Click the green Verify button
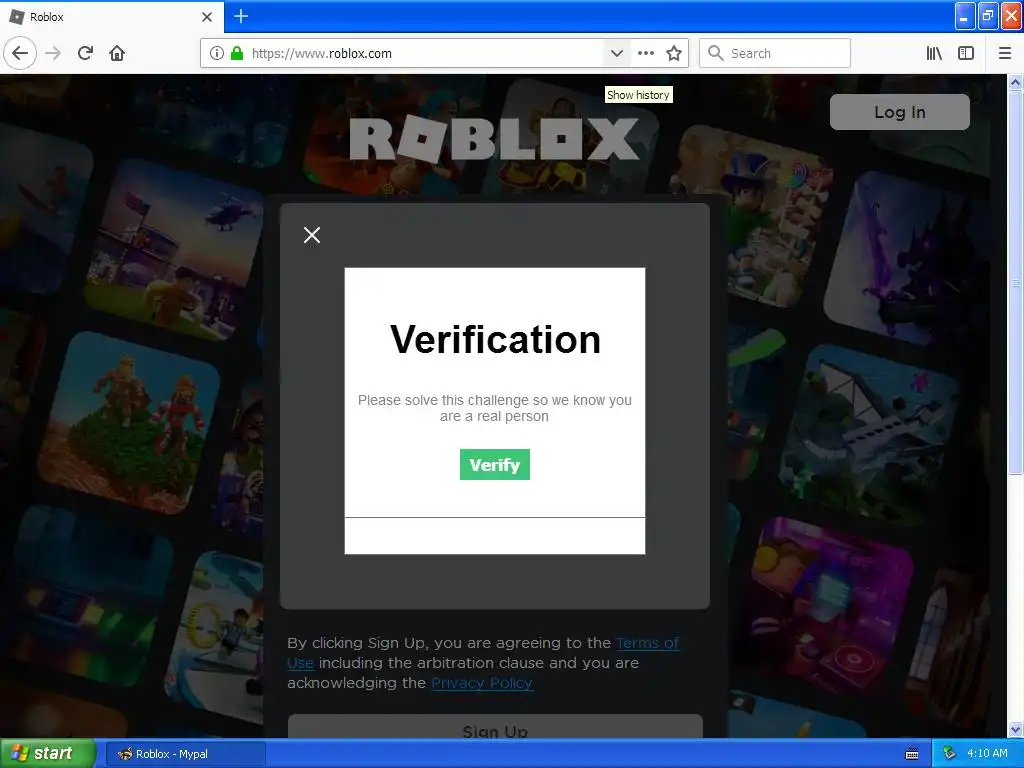 pos(494,465)
